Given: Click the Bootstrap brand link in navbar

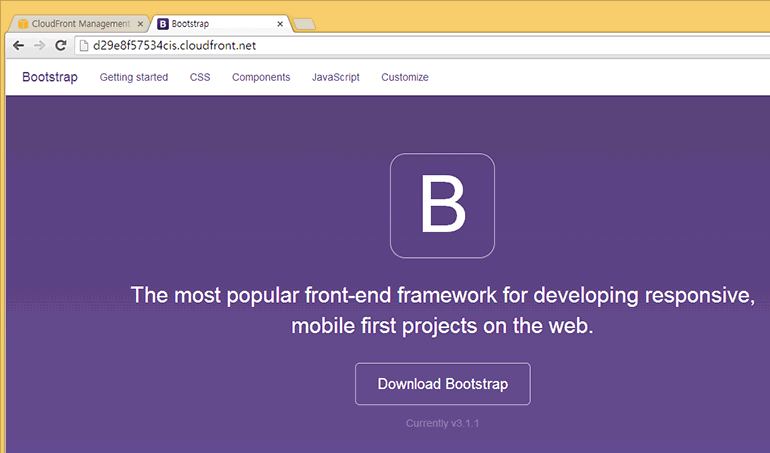Looking at the screenshot, I should point(50,77).
